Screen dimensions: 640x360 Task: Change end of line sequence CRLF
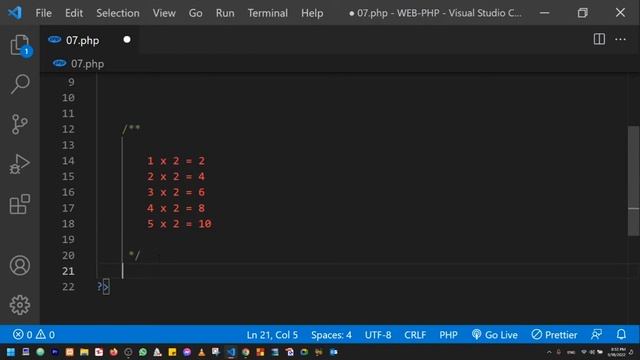[x=415, y=335]
